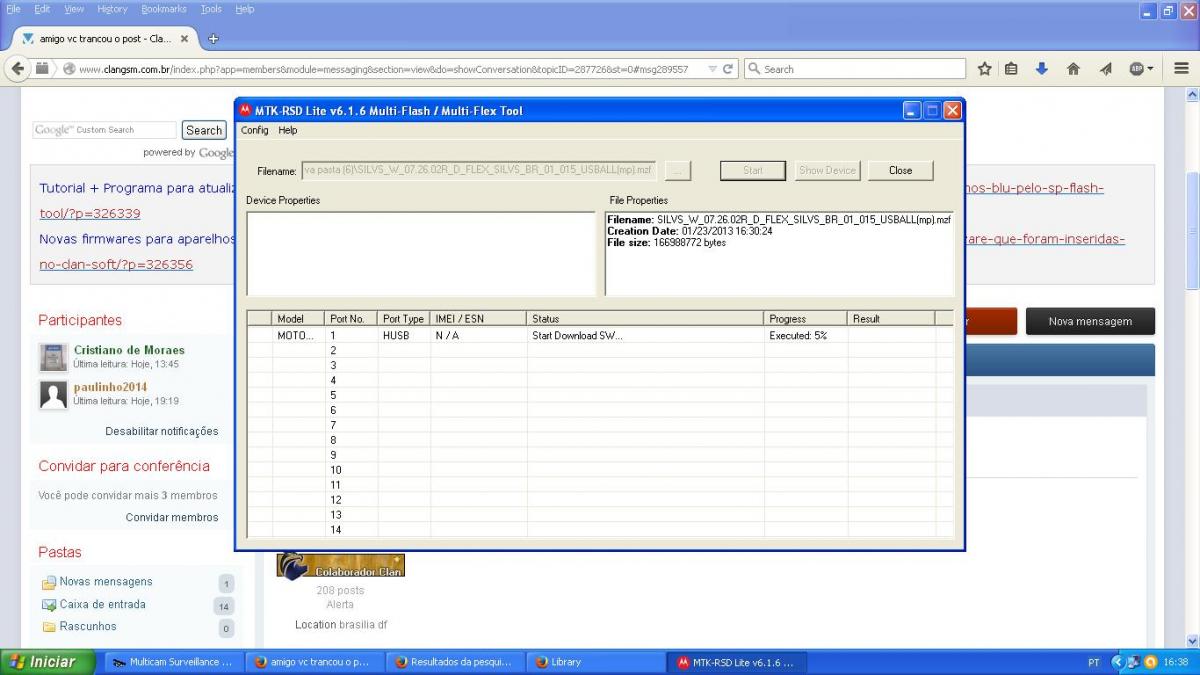This screenshot has width=1200, height=675.
Task: Open the Firefox View menu
Action: point(74,9)
